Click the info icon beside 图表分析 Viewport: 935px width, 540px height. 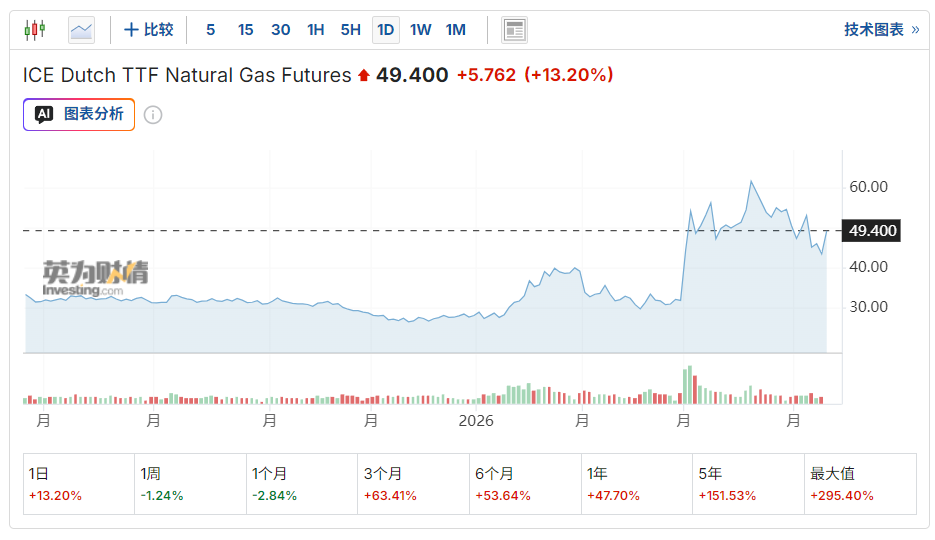153,114
